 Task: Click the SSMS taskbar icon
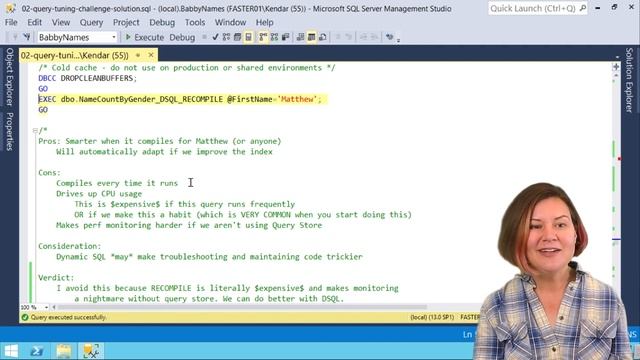coord(91,351)
